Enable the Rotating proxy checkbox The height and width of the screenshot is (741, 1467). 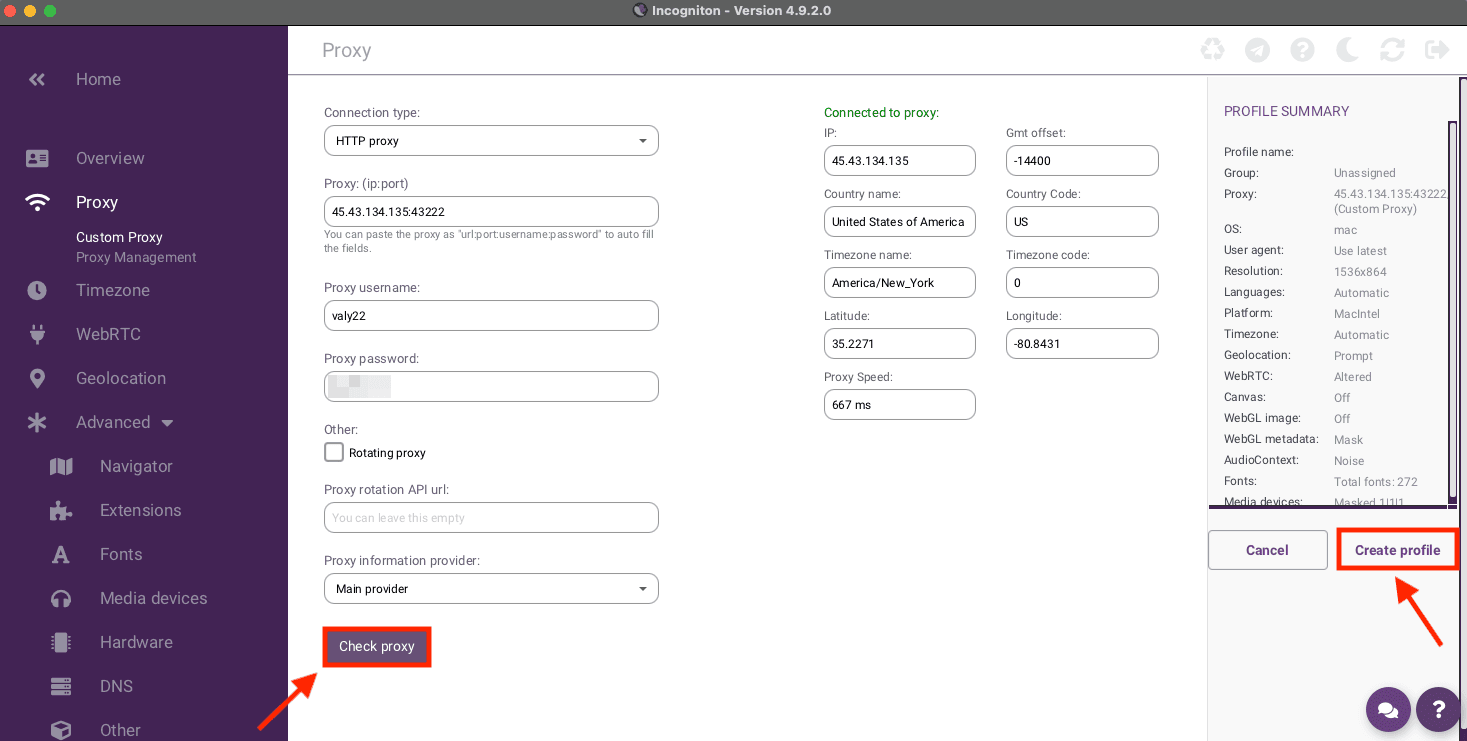point(334,452)
